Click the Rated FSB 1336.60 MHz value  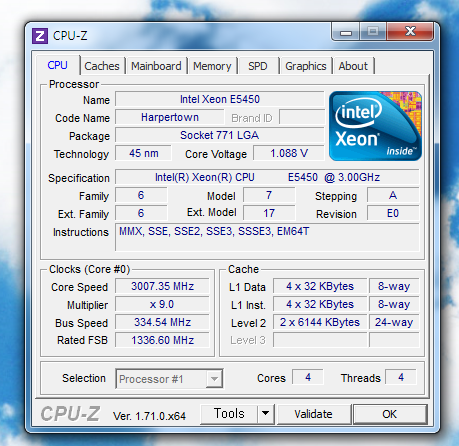(162, 340)
